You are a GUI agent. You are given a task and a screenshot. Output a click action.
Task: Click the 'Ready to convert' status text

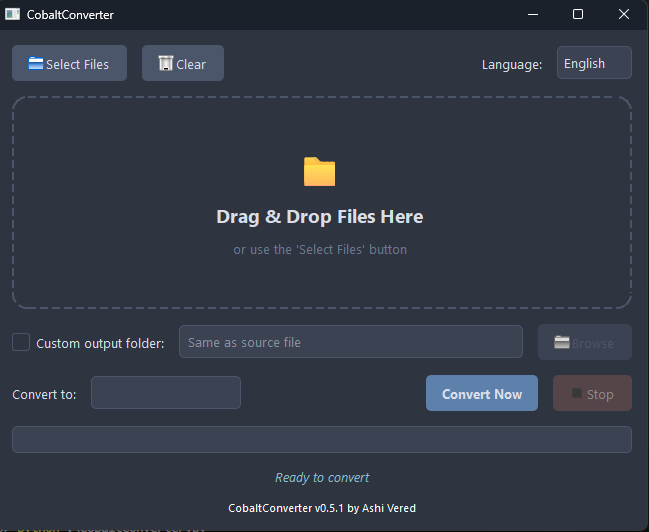pyautogui.click(x=322, y=478)
